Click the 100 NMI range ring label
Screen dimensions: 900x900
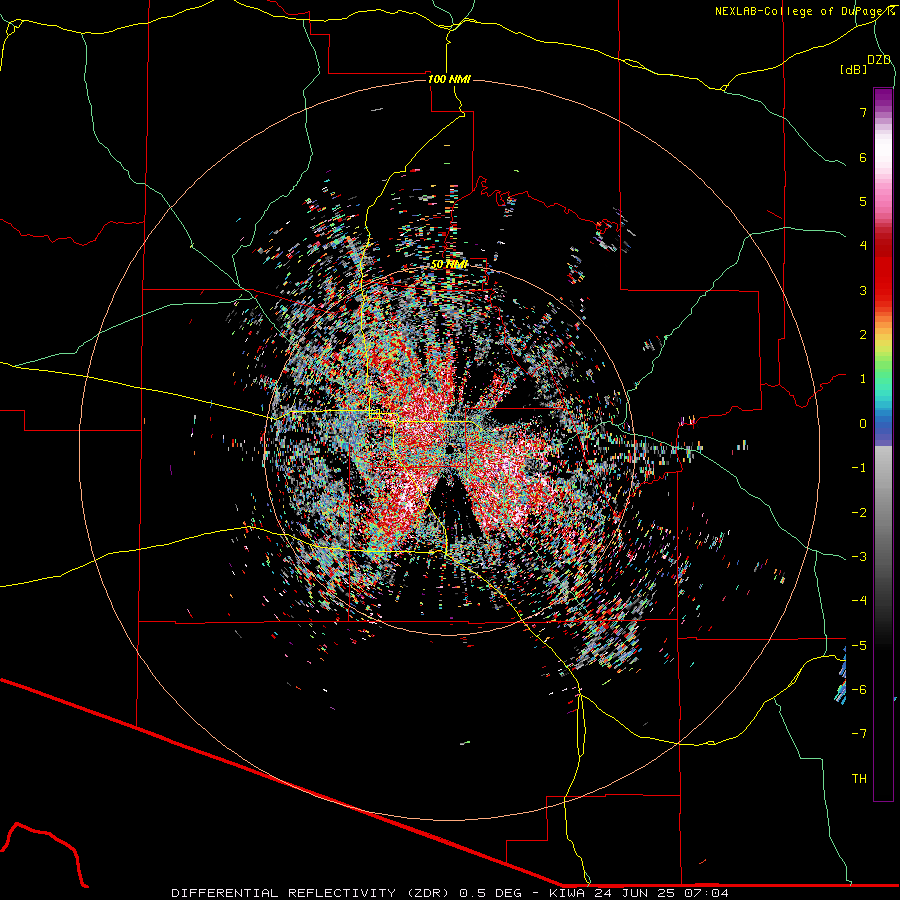click(449, 79)
